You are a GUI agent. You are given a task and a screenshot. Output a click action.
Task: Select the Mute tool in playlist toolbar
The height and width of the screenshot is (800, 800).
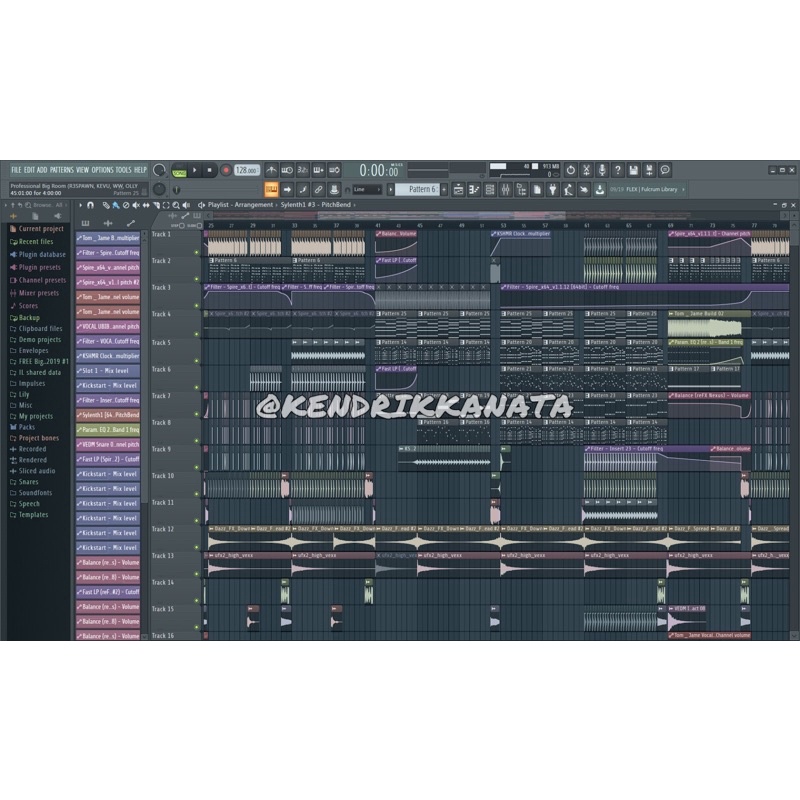point(136,205)
